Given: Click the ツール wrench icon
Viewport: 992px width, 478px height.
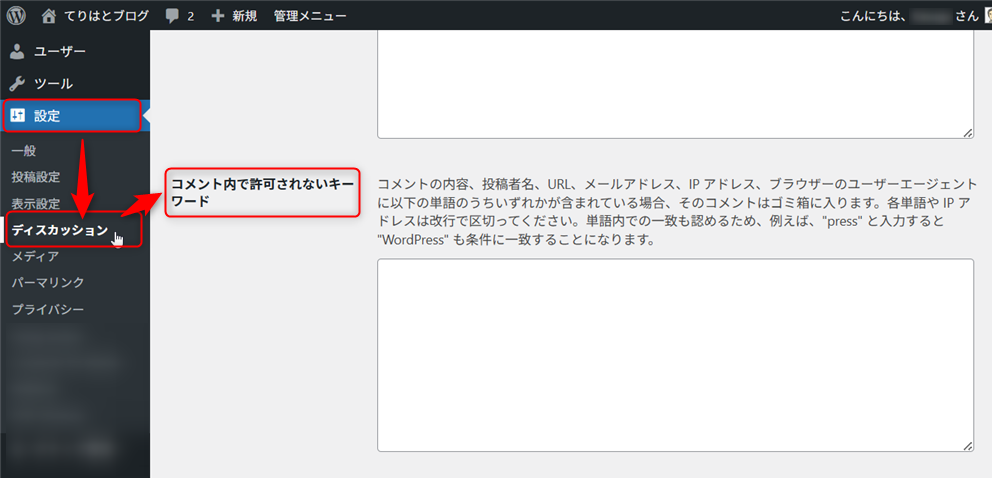Looking at the screenshot, I should [17, 83].
